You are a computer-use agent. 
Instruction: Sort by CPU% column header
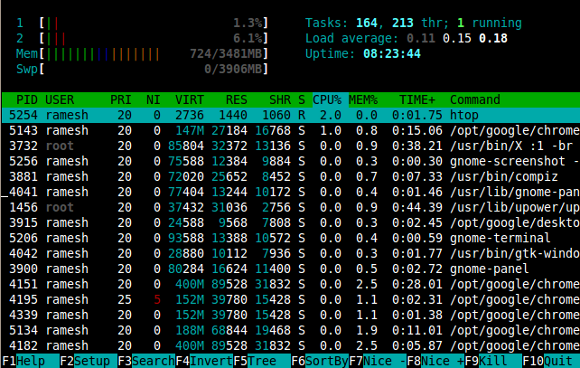(327, 100)
